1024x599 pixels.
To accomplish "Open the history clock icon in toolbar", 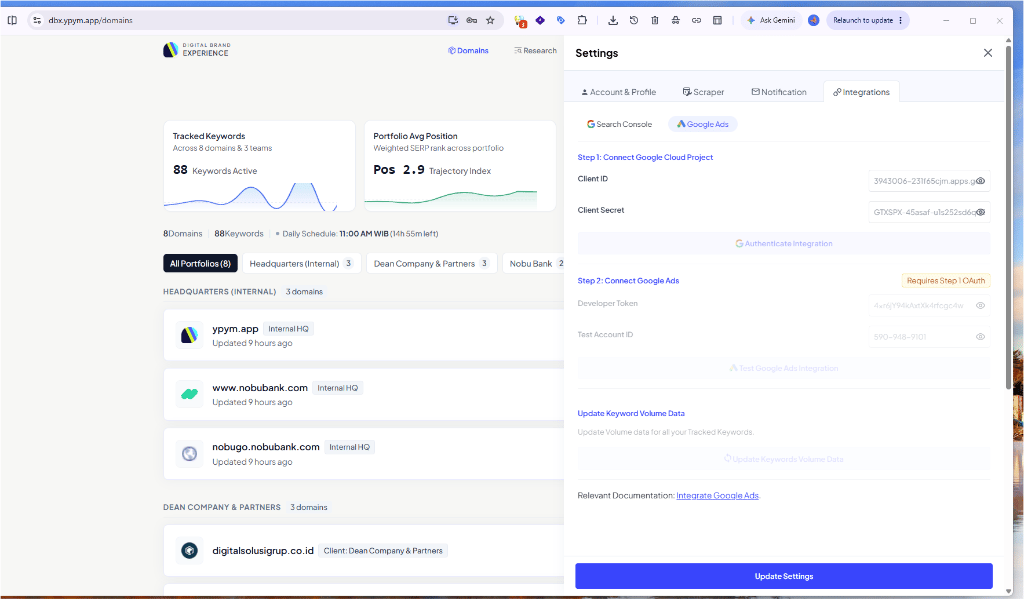I will [633, 20].
